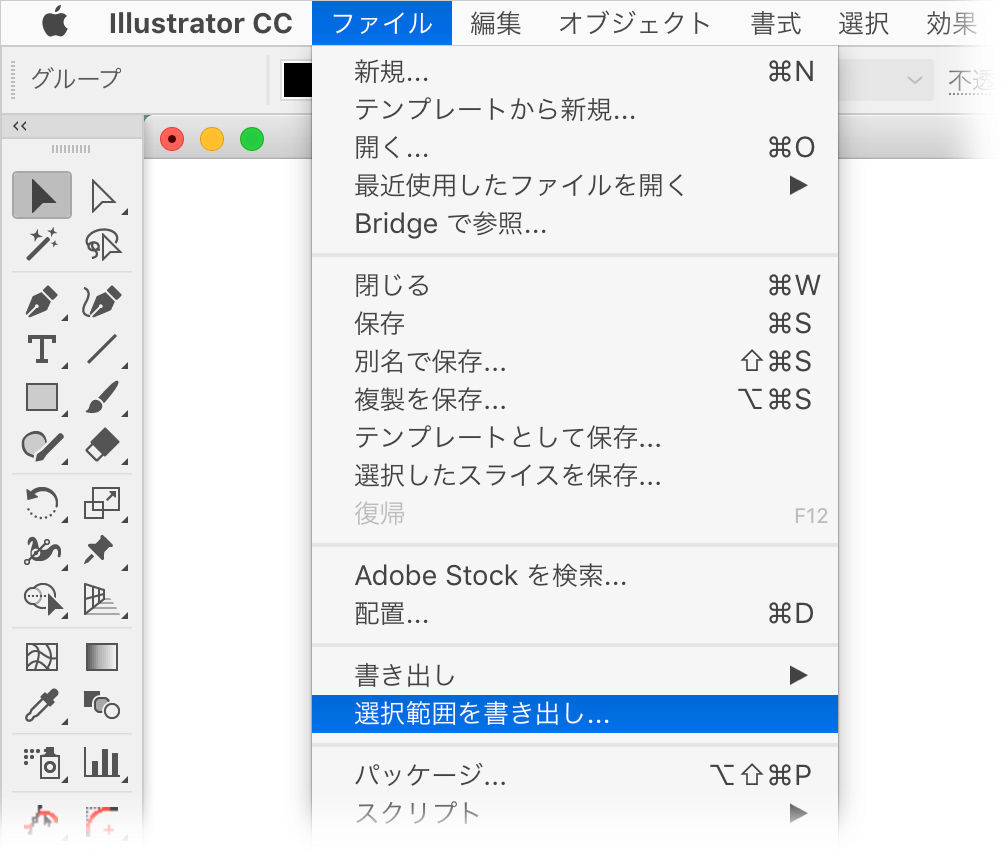Choose Adobe Stock を検索...
Image resolution: width=1005 pixels, height=856 pixels.
[574, 575]
